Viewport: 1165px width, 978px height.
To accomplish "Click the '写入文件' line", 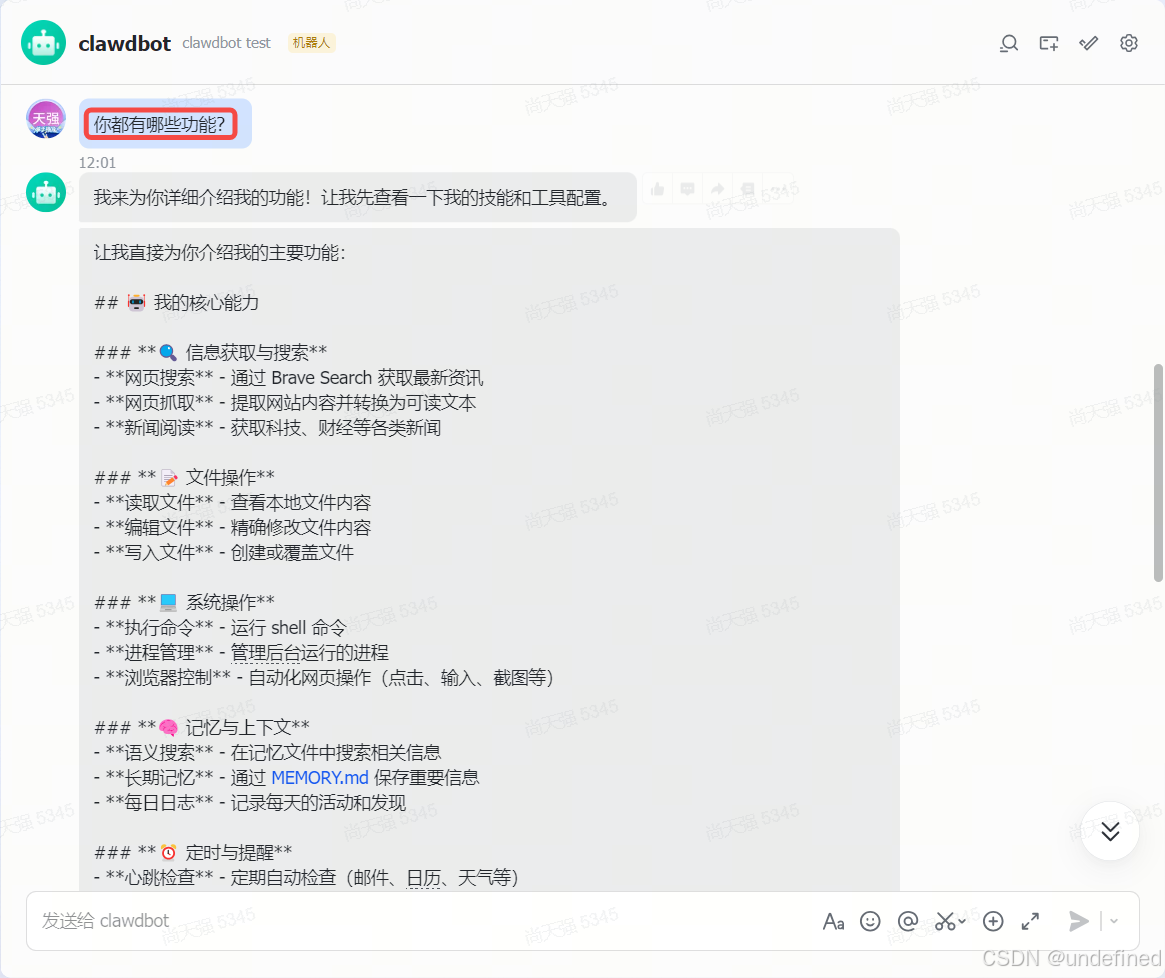I will pyautogui.click(x=224, y=552).
